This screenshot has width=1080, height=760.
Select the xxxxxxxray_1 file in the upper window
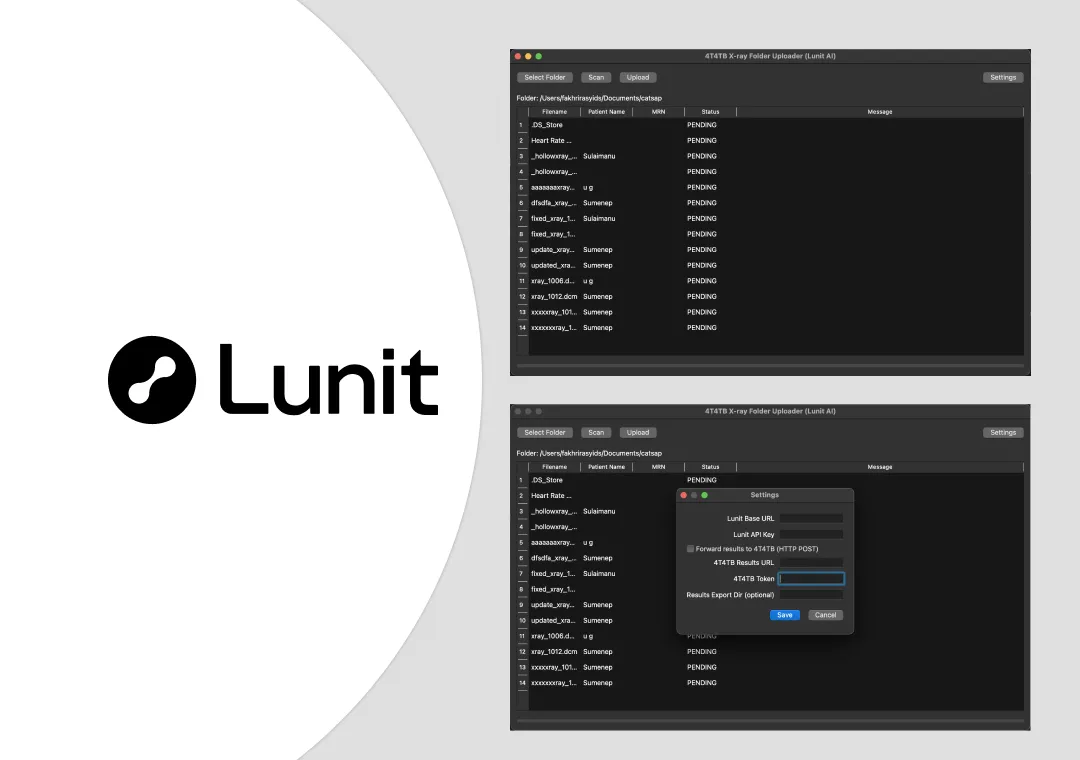click(770, 328)
